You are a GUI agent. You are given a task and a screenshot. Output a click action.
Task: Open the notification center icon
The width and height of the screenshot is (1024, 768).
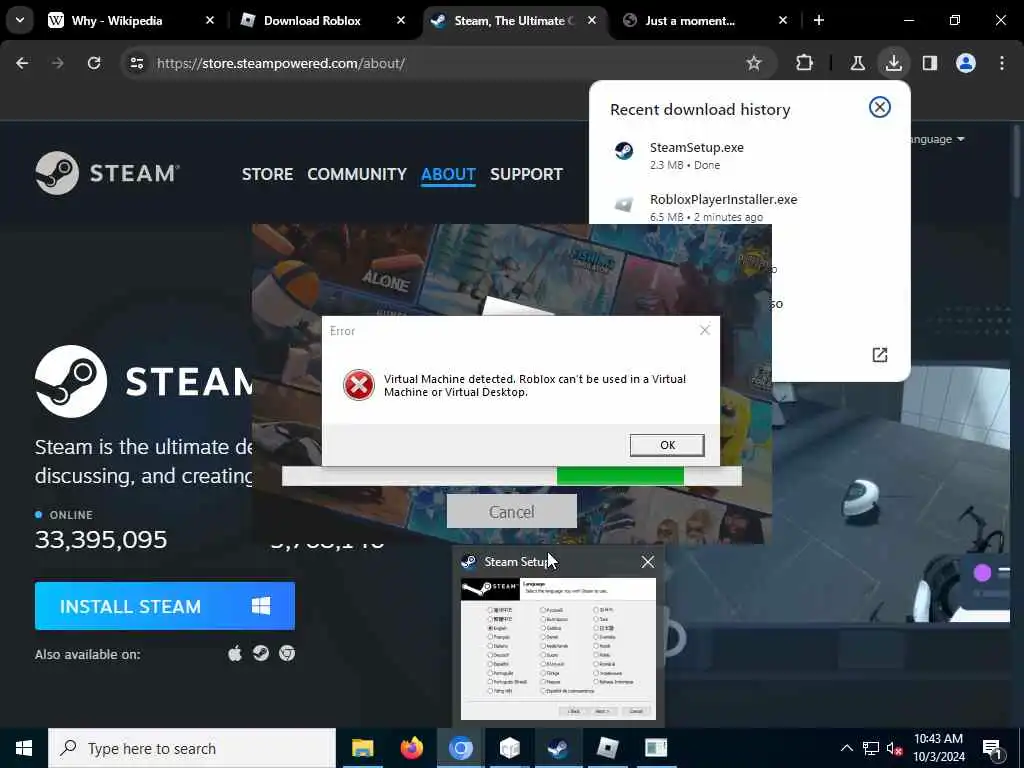[993, 748]
